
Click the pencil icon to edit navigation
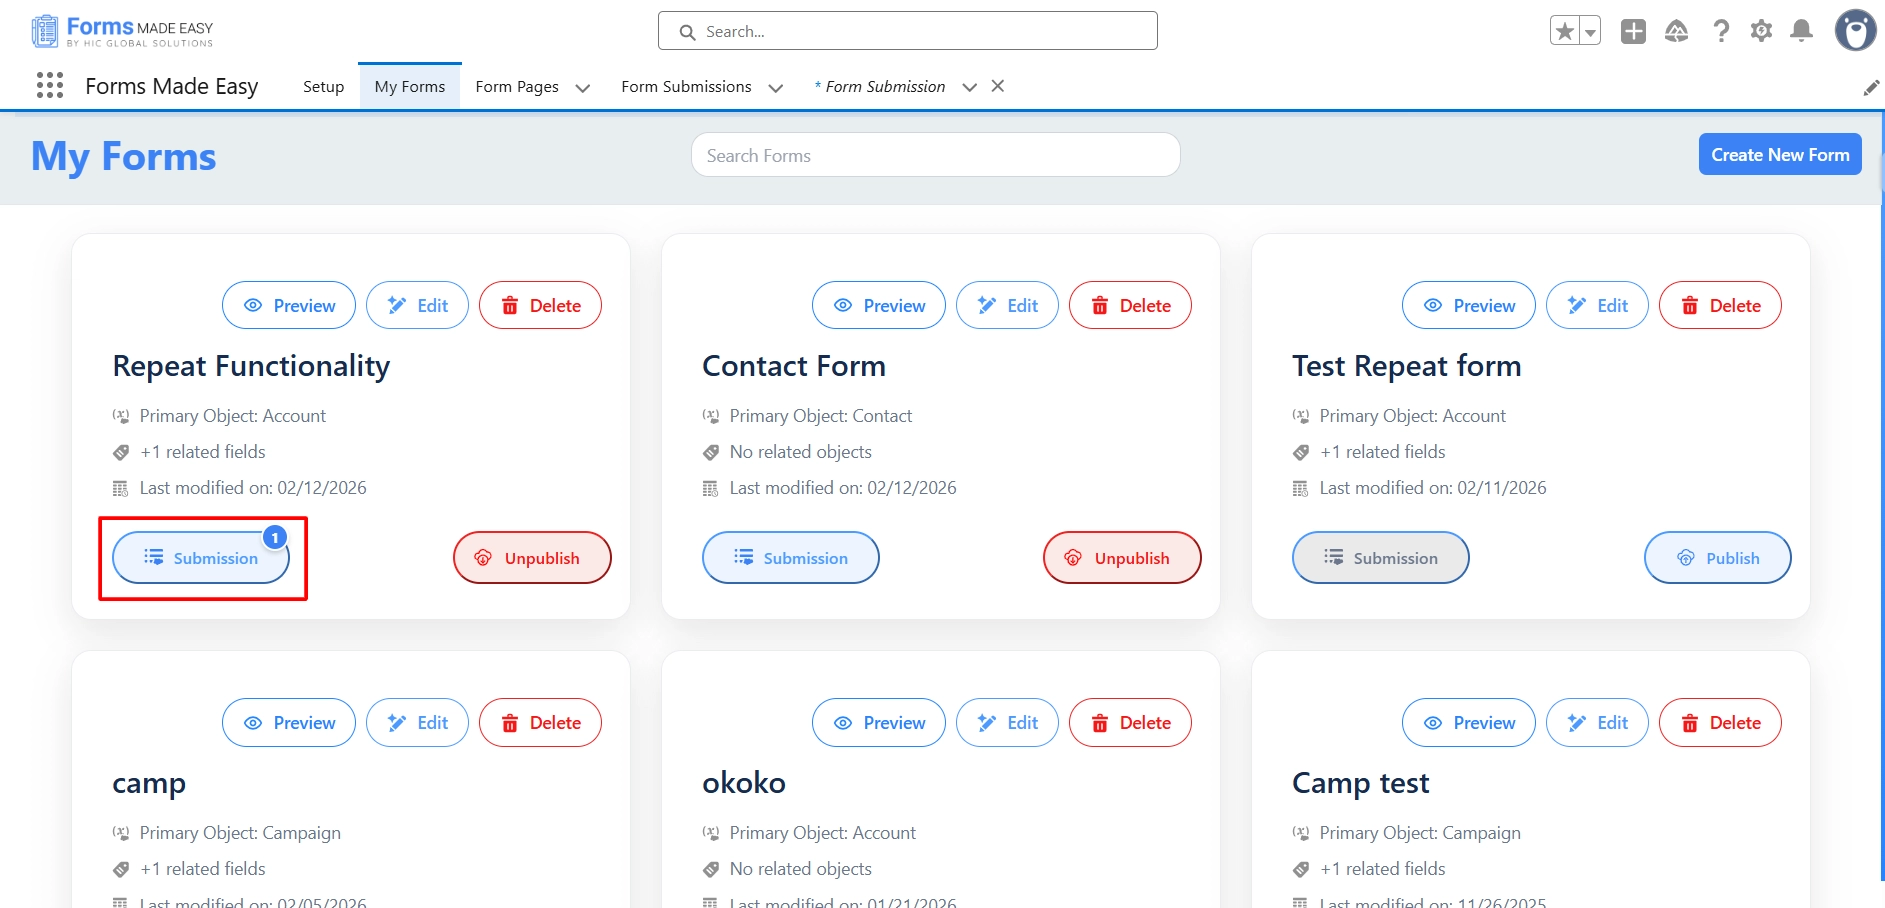pos(1871,88)
